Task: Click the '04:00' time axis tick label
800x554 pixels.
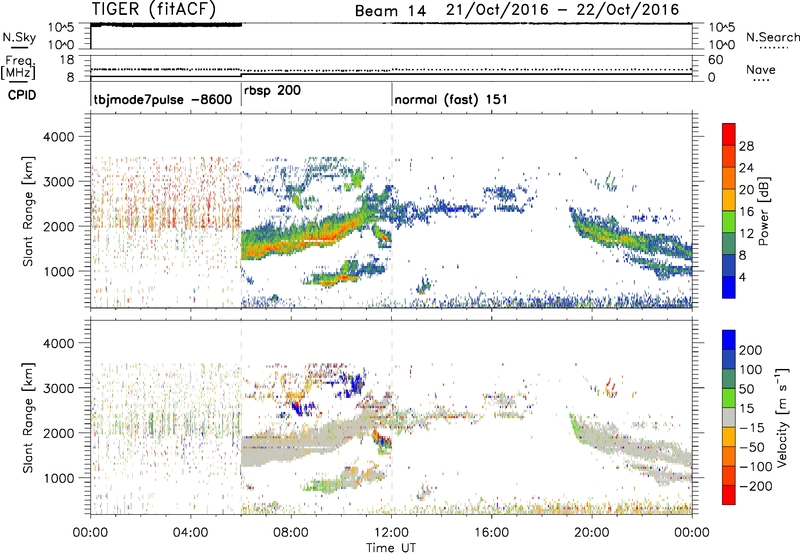Action: click(x=190, y=533)
